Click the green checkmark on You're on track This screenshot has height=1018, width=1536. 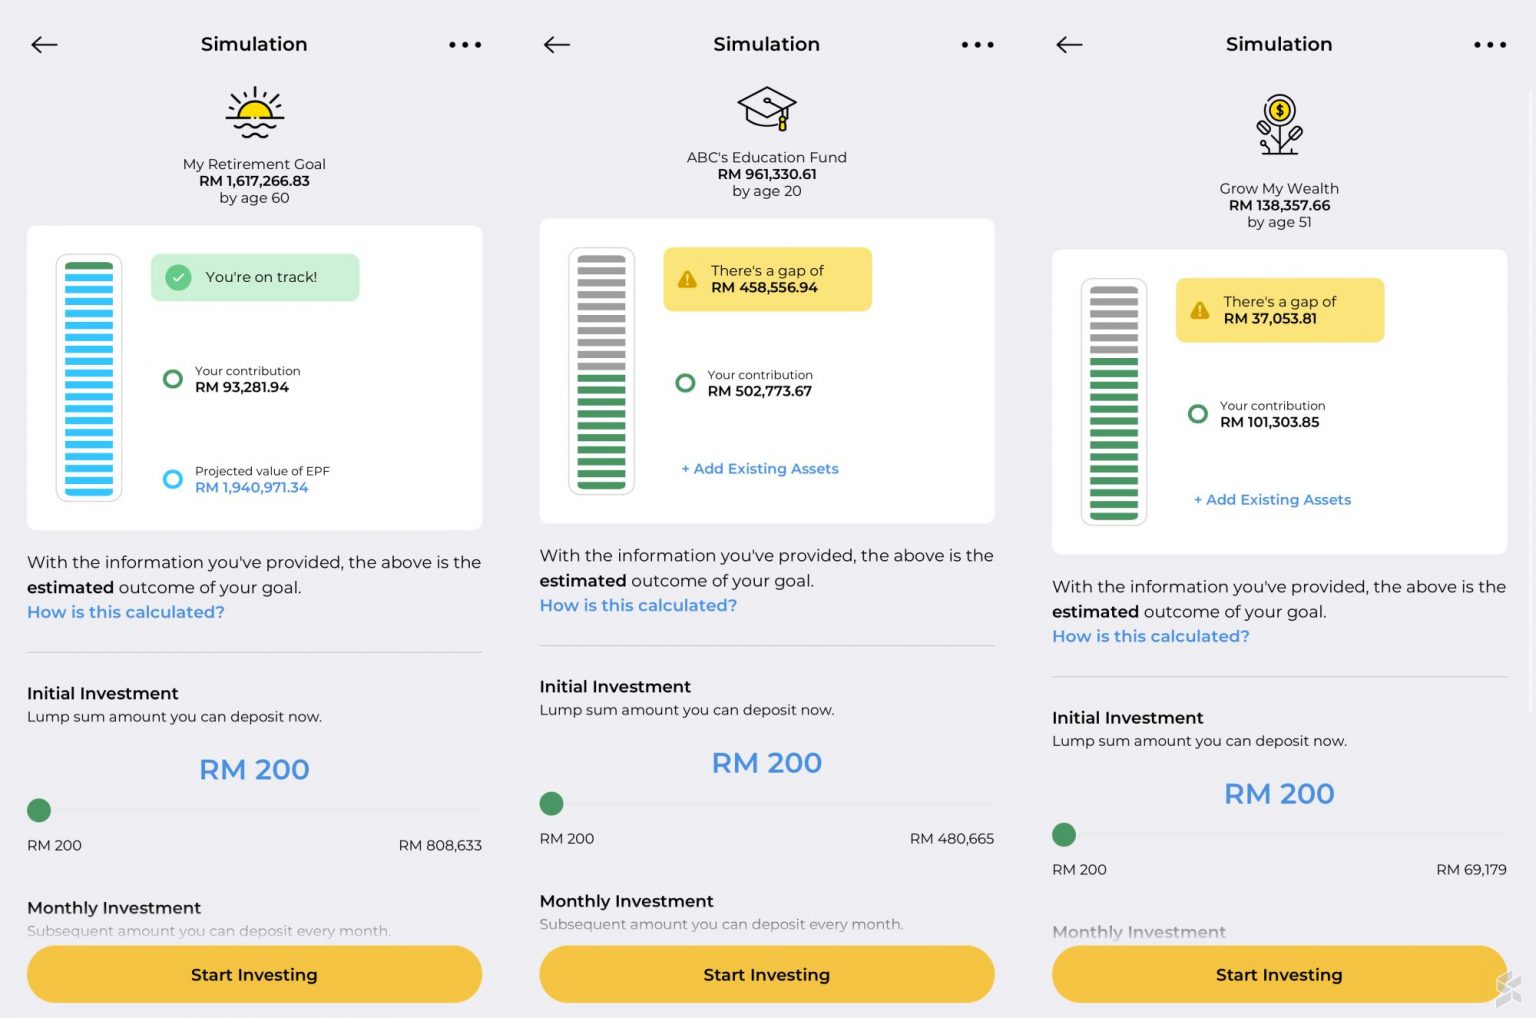[179, 277]
